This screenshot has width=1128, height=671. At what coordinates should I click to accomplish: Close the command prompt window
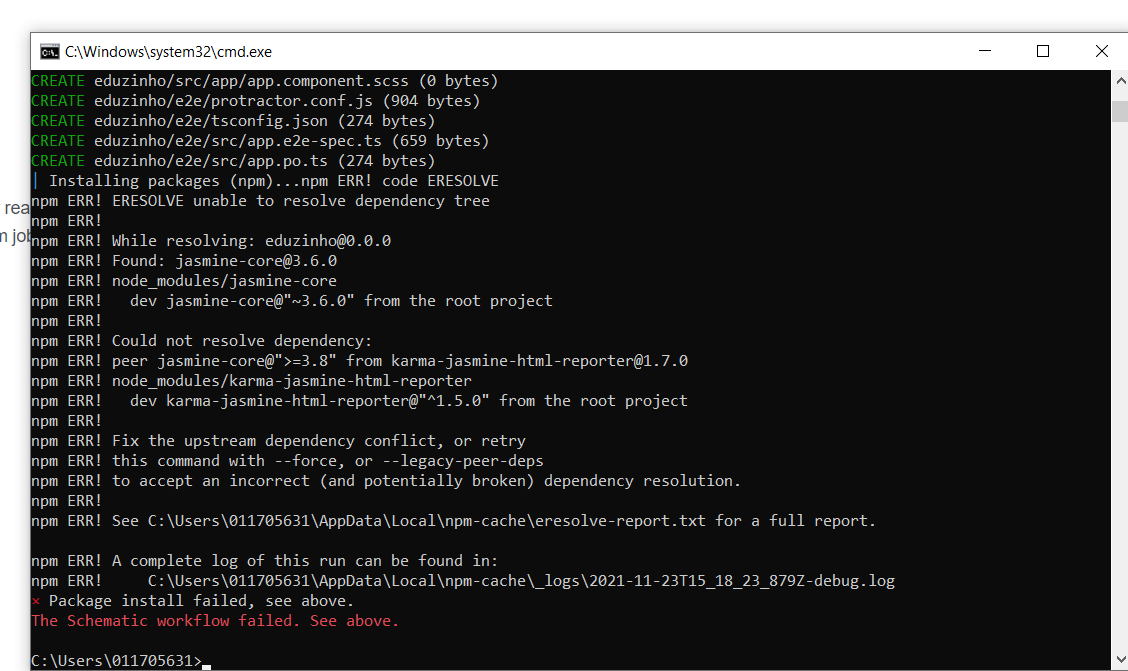pyautogui.click(x=1101, y=51)
